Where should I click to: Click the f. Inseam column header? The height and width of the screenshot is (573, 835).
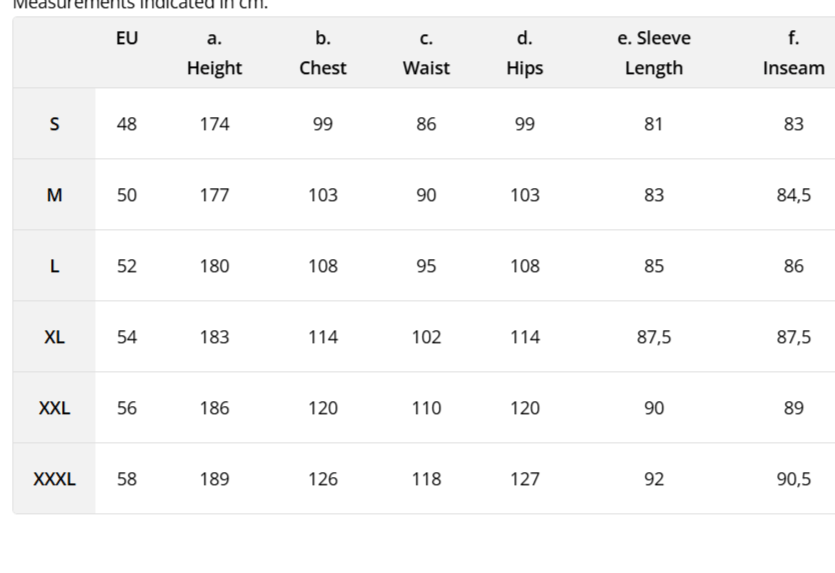793,53
